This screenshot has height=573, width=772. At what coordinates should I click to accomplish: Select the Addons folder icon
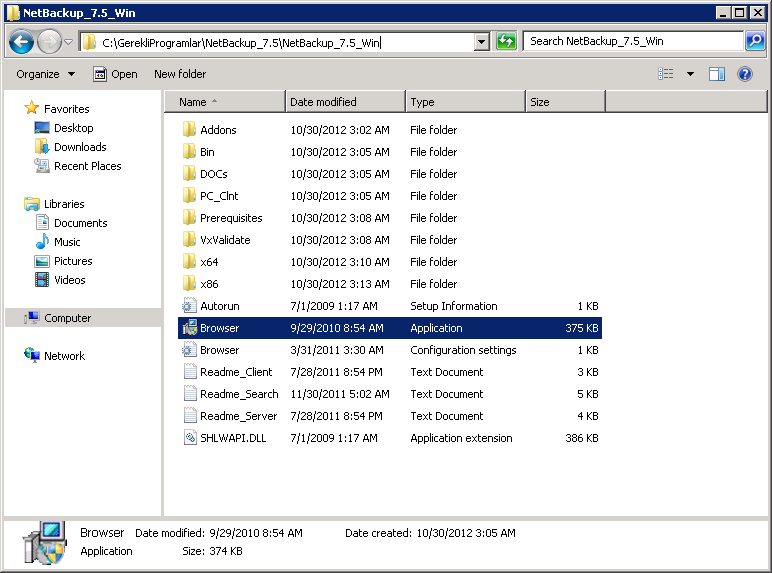pos(189,129)
